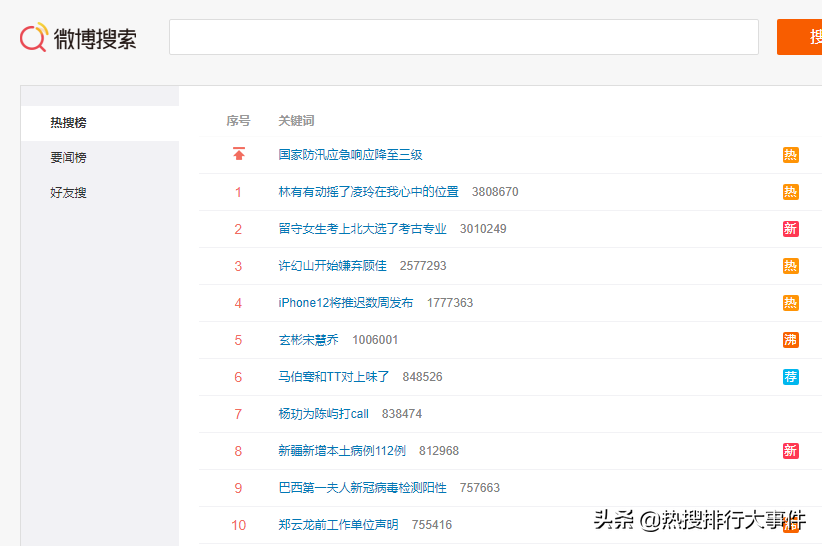The width and height of the screenshot is (822, 546).
Task: Click the 热 badge on the 许幻山 row
Action: point(790,266)
